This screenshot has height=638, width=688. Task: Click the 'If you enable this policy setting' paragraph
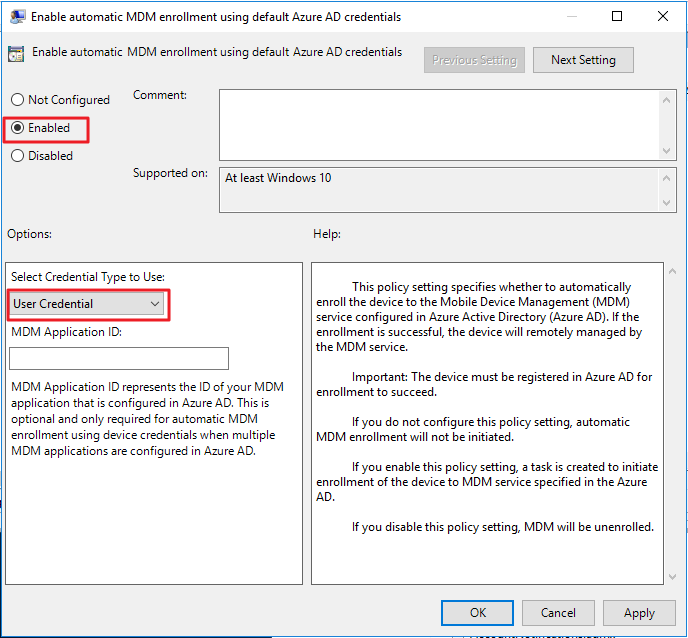tap(487, 482)
